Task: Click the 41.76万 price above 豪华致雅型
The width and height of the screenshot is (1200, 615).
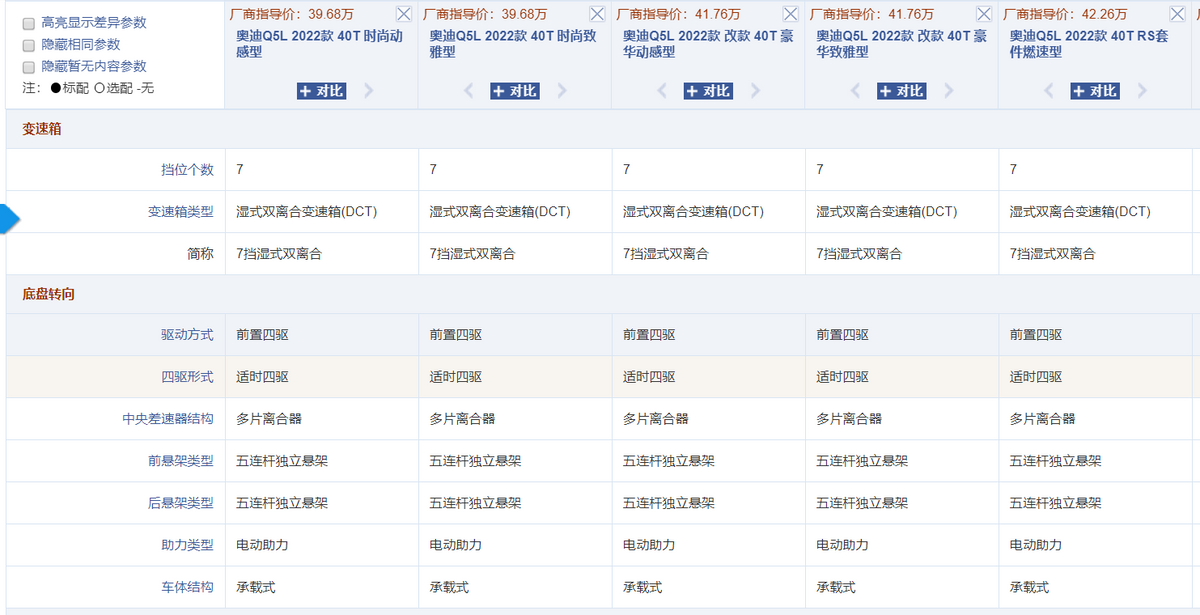Action: 910,14
